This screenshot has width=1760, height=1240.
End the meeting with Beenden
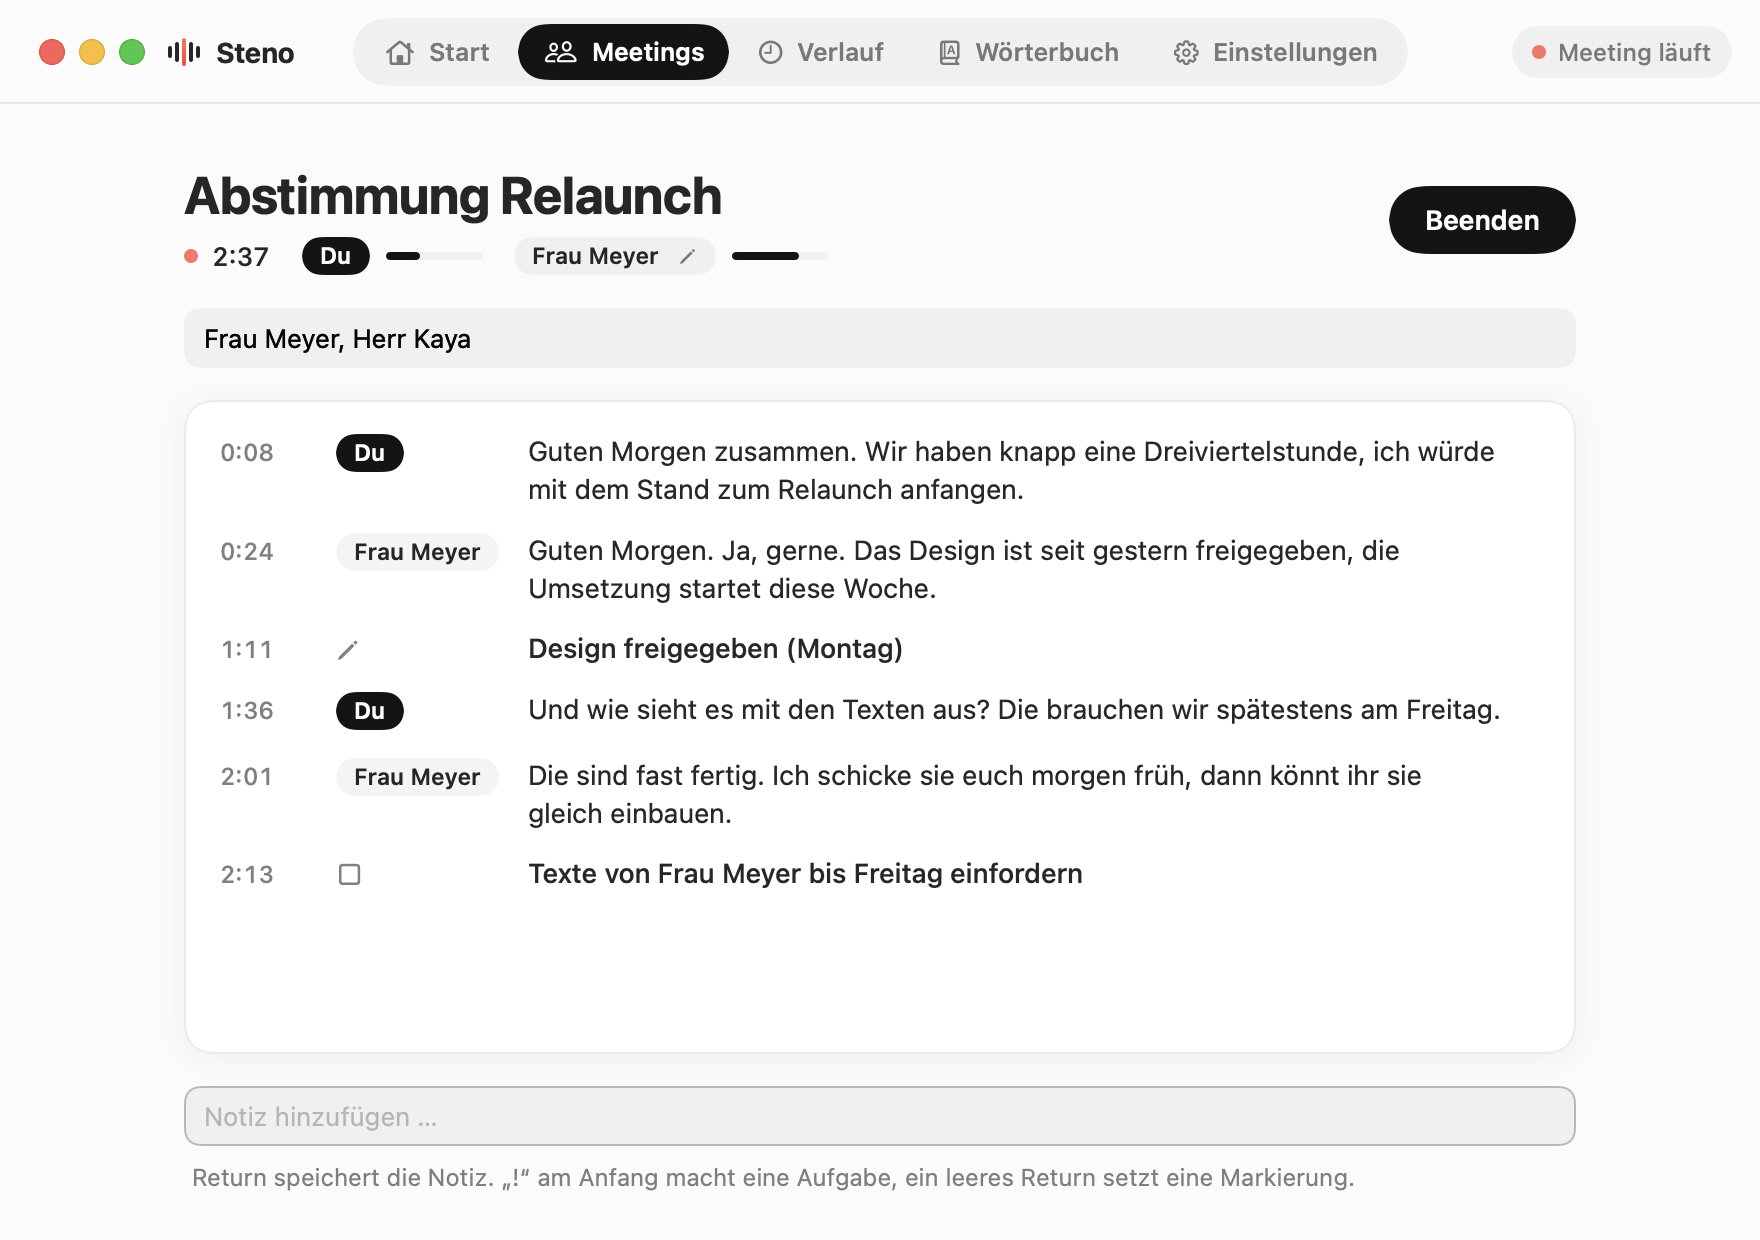coord(1482,220)
